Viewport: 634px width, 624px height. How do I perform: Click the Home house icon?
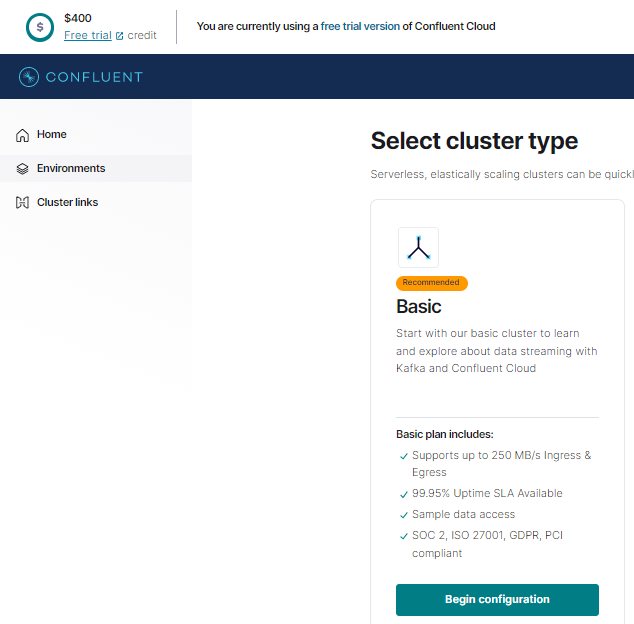tap(23, 135)
